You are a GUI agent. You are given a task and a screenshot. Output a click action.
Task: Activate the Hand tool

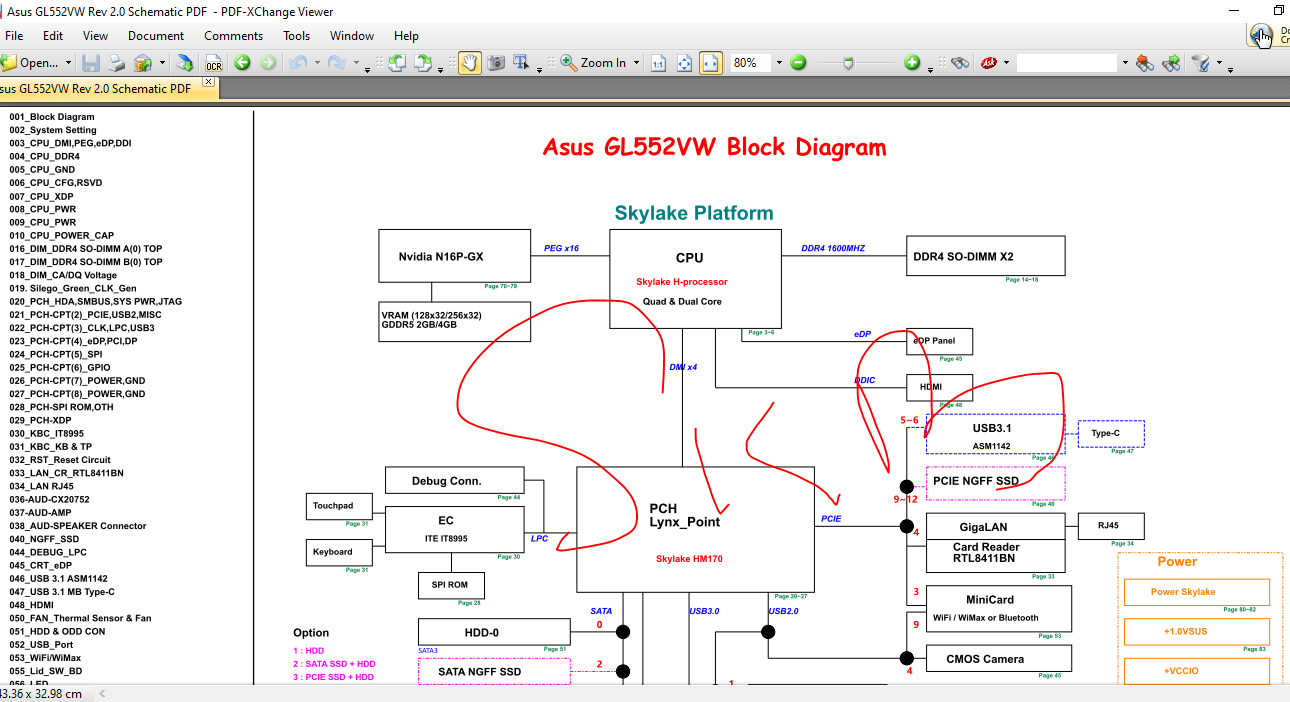470,62
